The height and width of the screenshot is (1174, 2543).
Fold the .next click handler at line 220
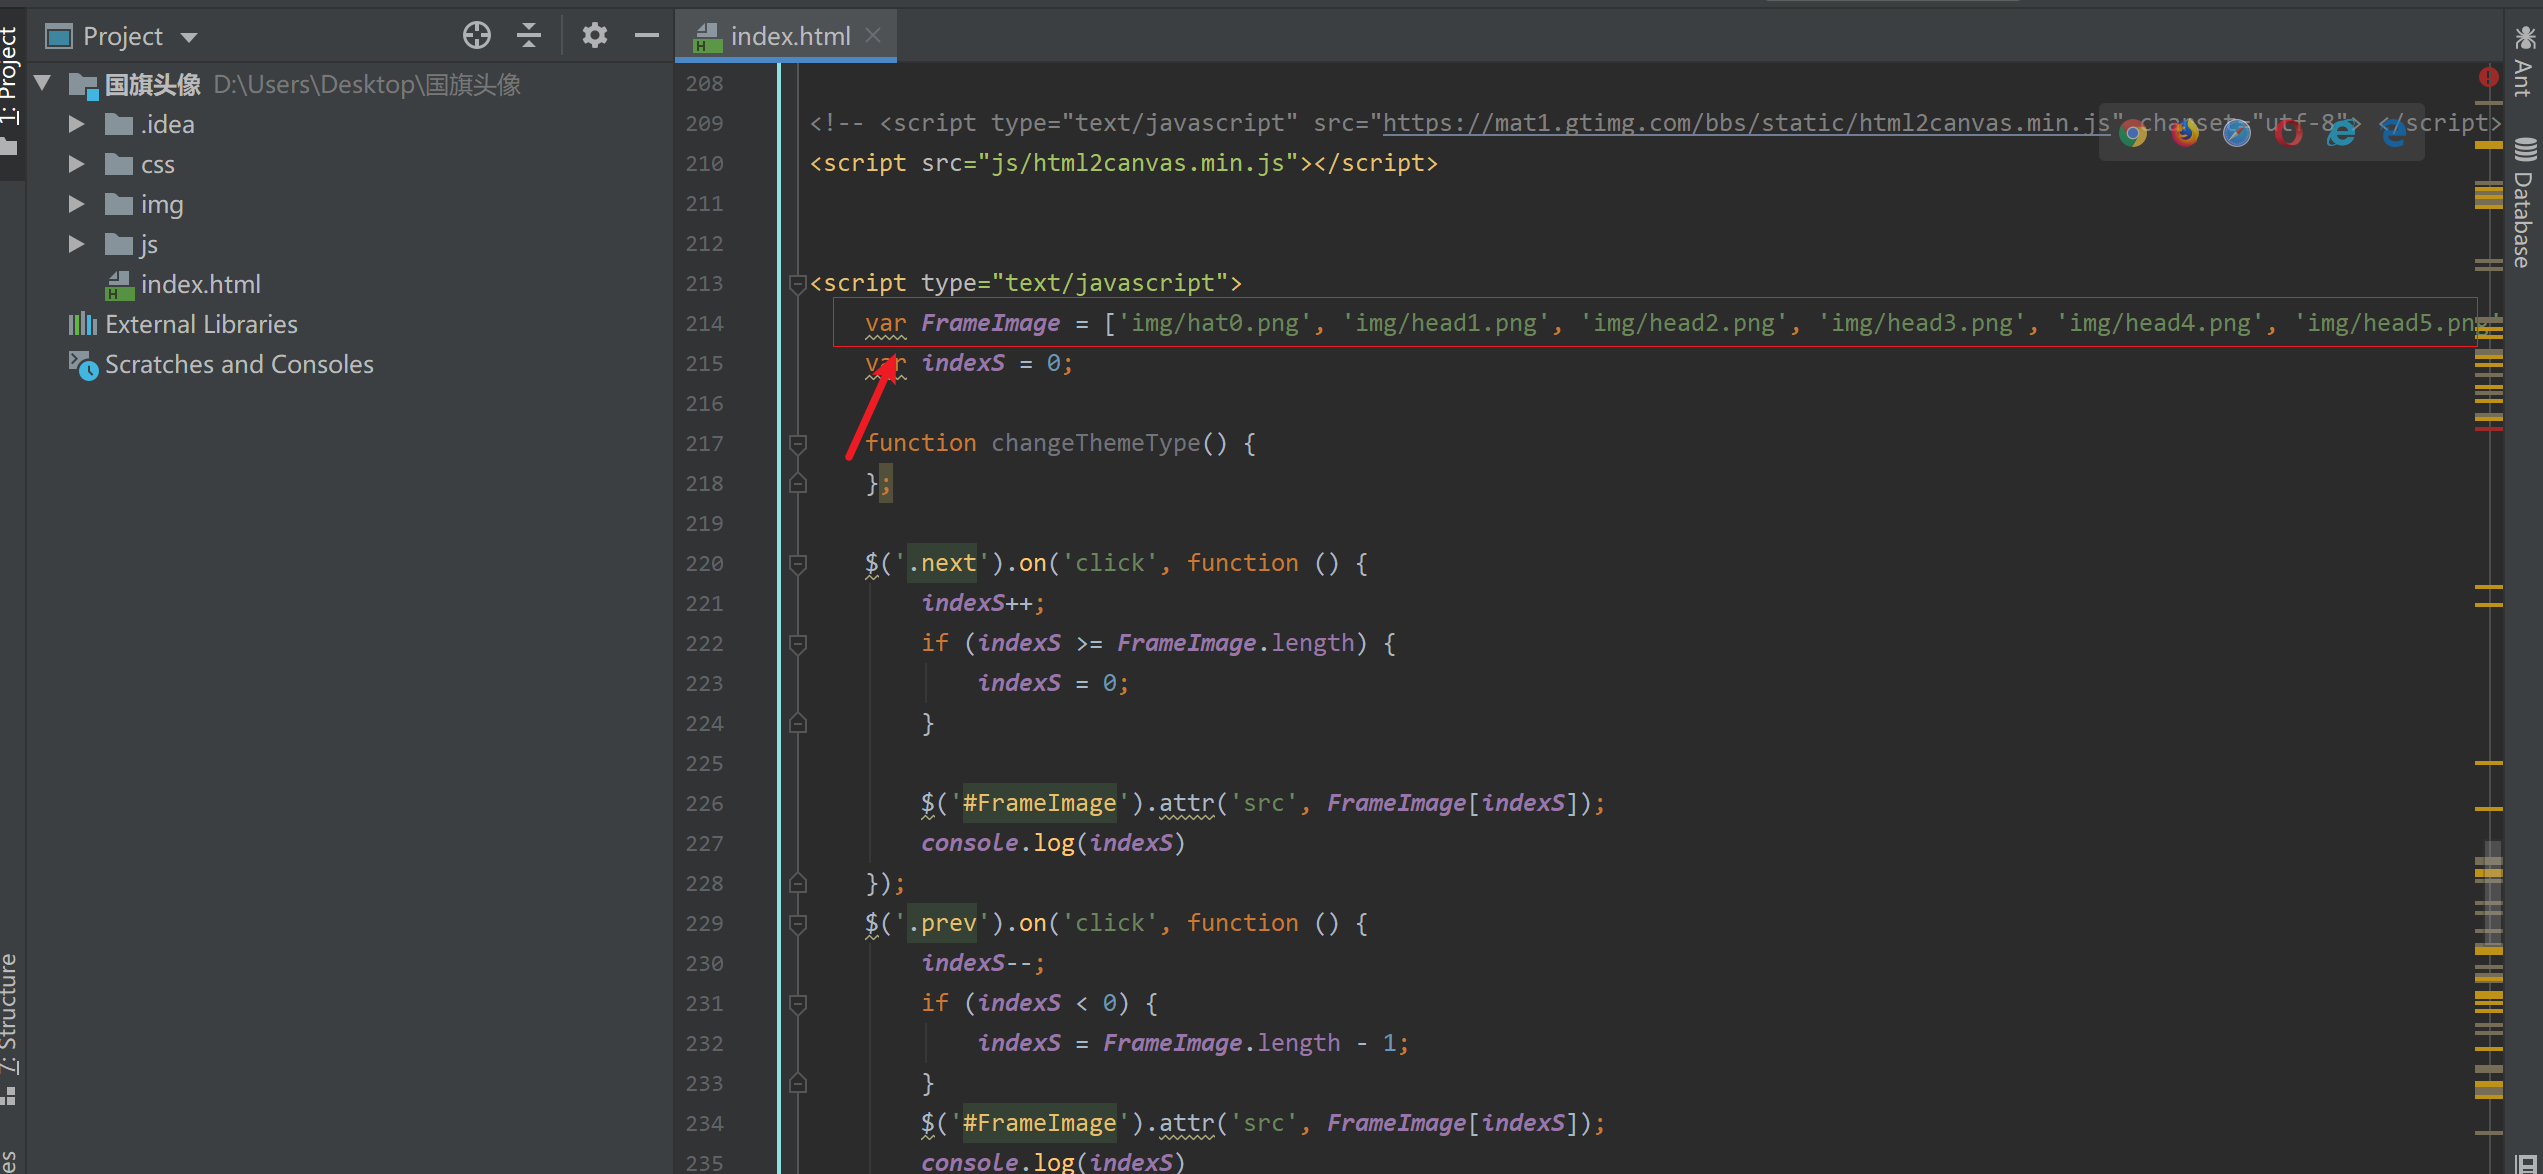point(797,563)
